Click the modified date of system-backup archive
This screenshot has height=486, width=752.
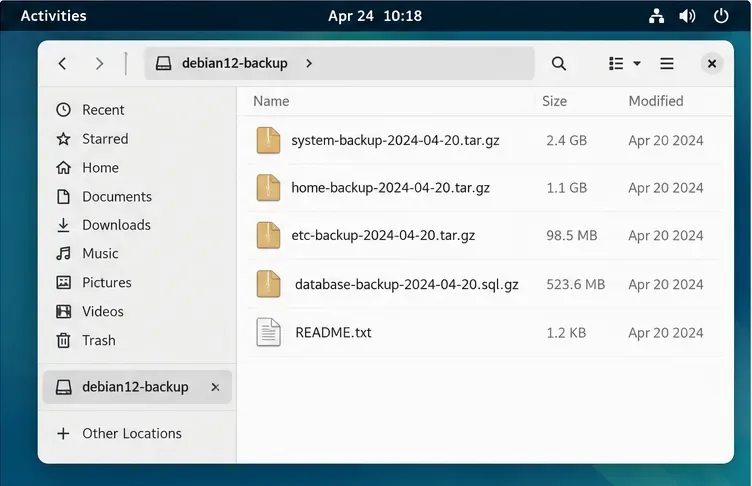(666, 141)
